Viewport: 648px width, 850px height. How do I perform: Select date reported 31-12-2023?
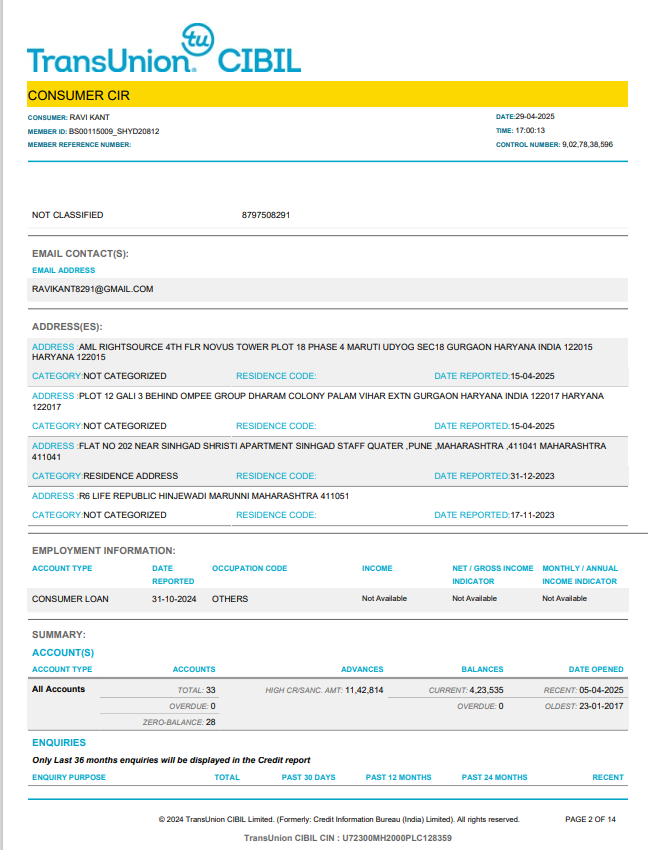point(532,476)
